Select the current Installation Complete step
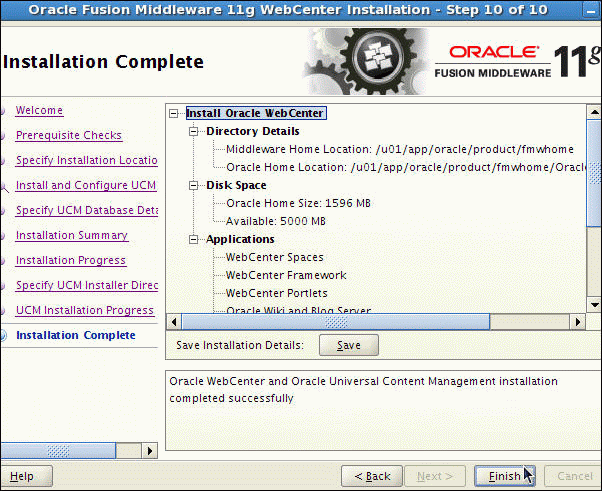 tap(76, 335)
